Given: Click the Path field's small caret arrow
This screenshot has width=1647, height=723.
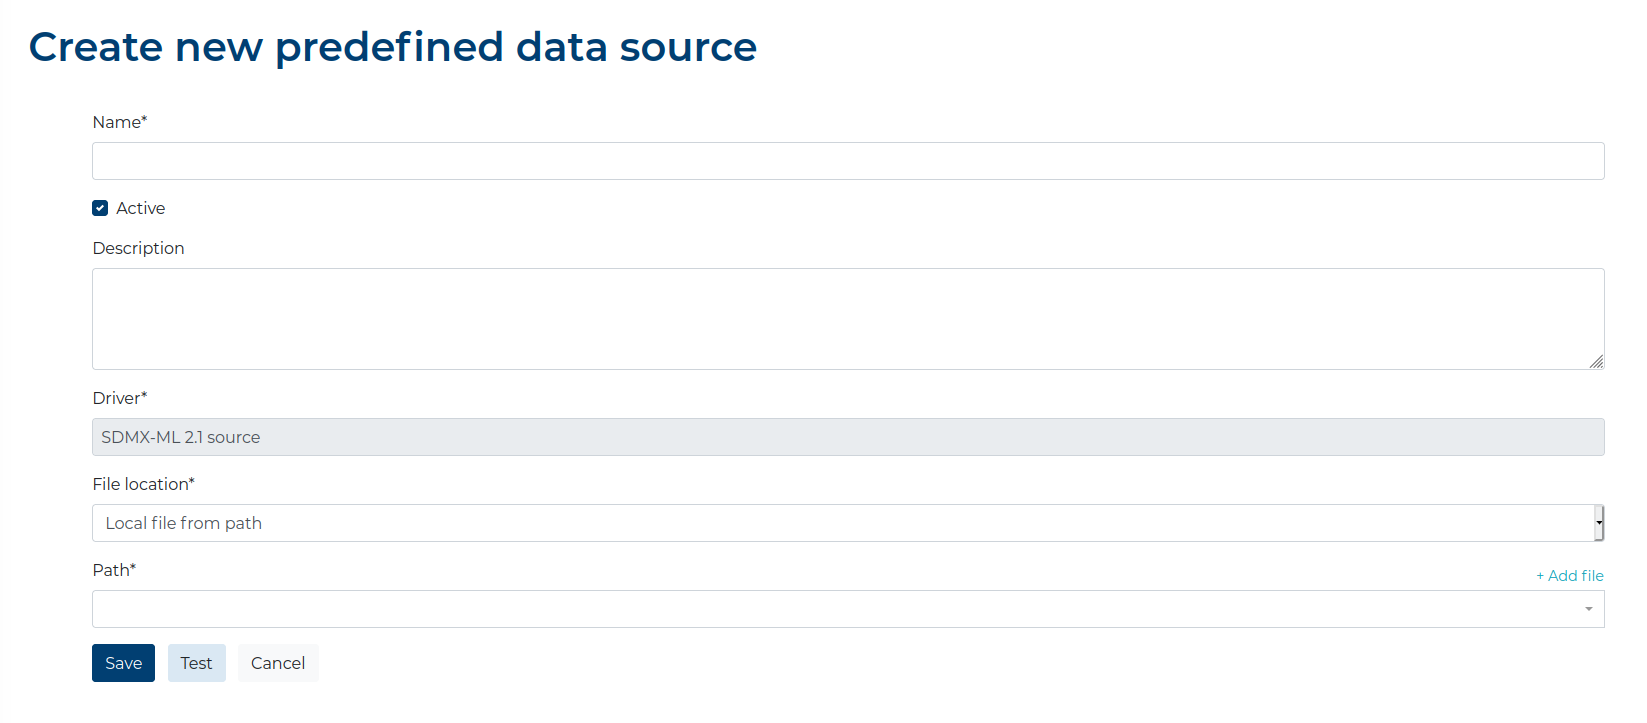Looking at the screenshot, I should coord(1589,609).
